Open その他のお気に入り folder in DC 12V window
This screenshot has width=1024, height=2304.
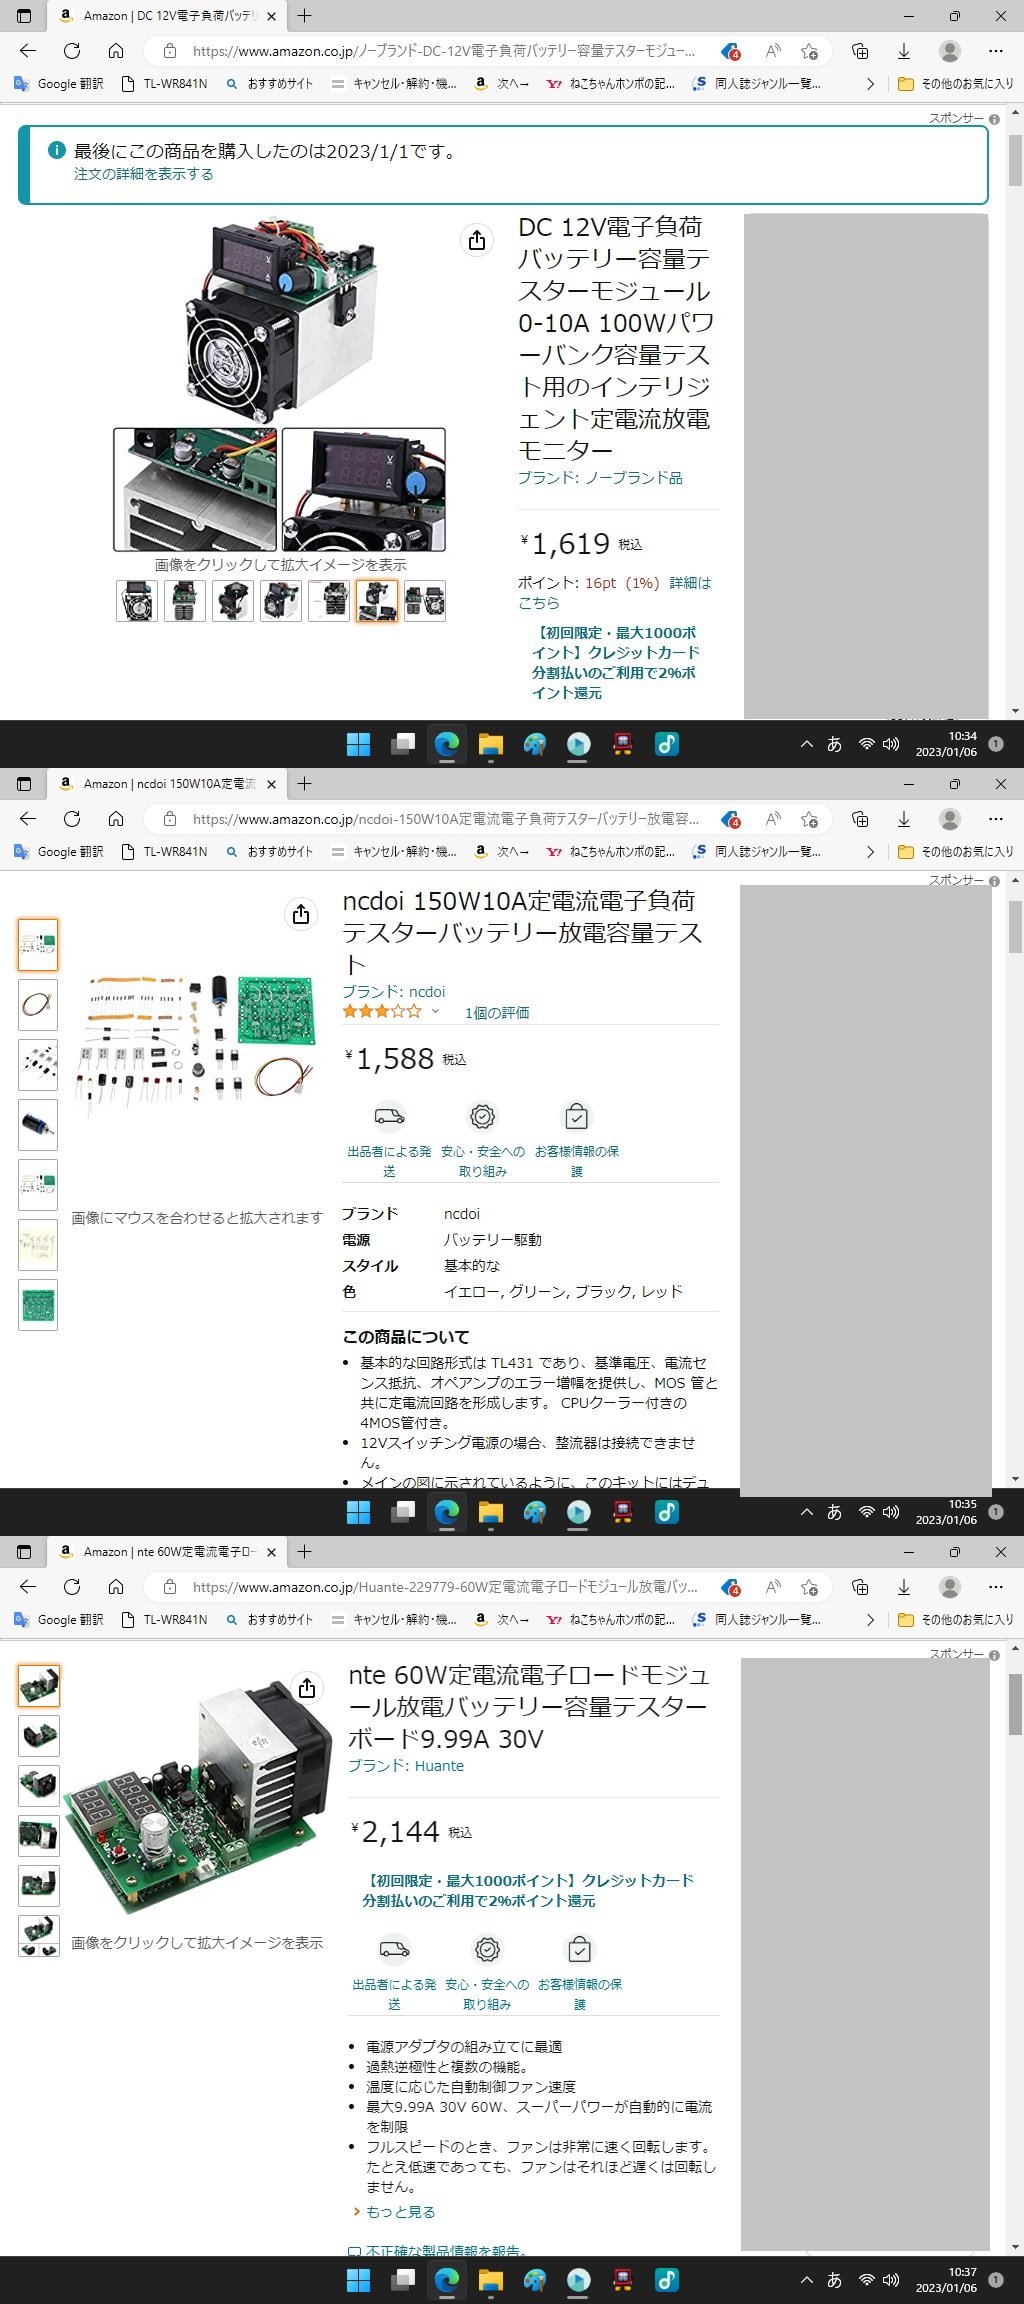pyautogui.click(x=955, y=84)
